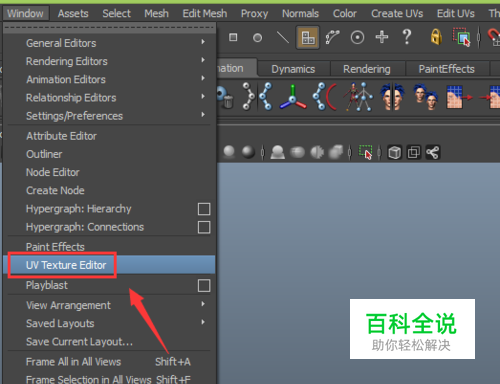Open the Proxy menu

tap(254, 13)
